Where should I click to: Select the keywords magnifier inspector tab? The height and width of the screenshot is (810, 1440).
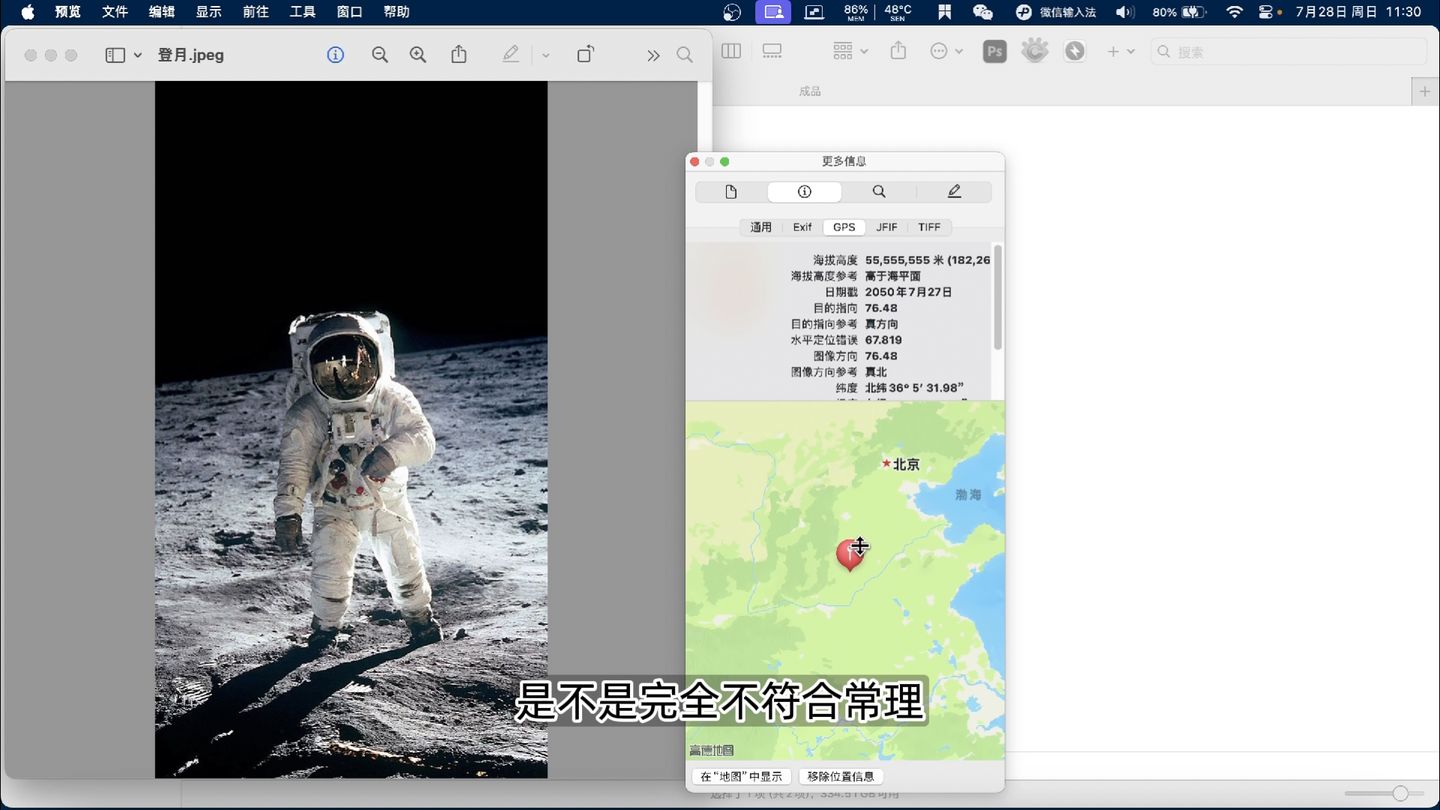click(x=878, y=192)
